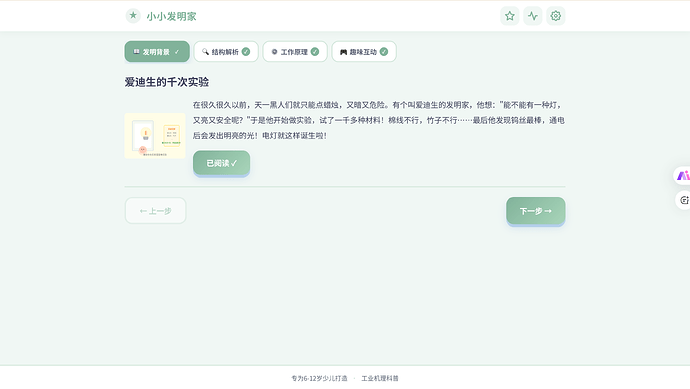Click the gear icon in 工作原理 tab
Screen dimensions: 690x389
(274, 51)
